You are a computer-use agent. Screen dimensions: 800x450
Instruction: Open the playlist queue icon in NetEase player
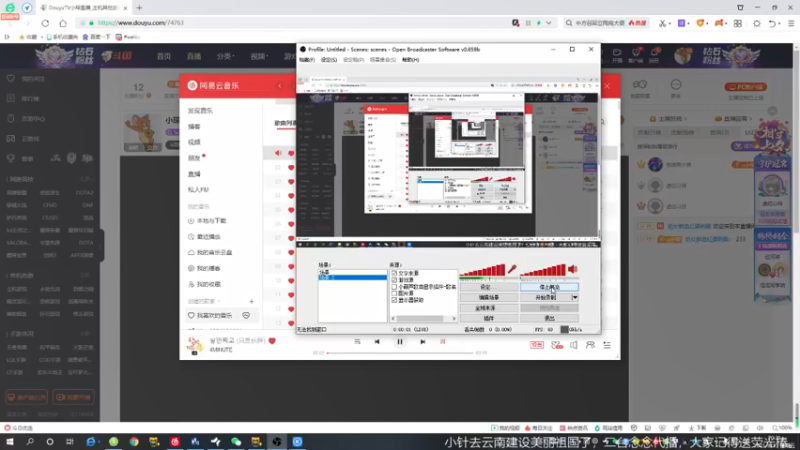tap(607, 345)
